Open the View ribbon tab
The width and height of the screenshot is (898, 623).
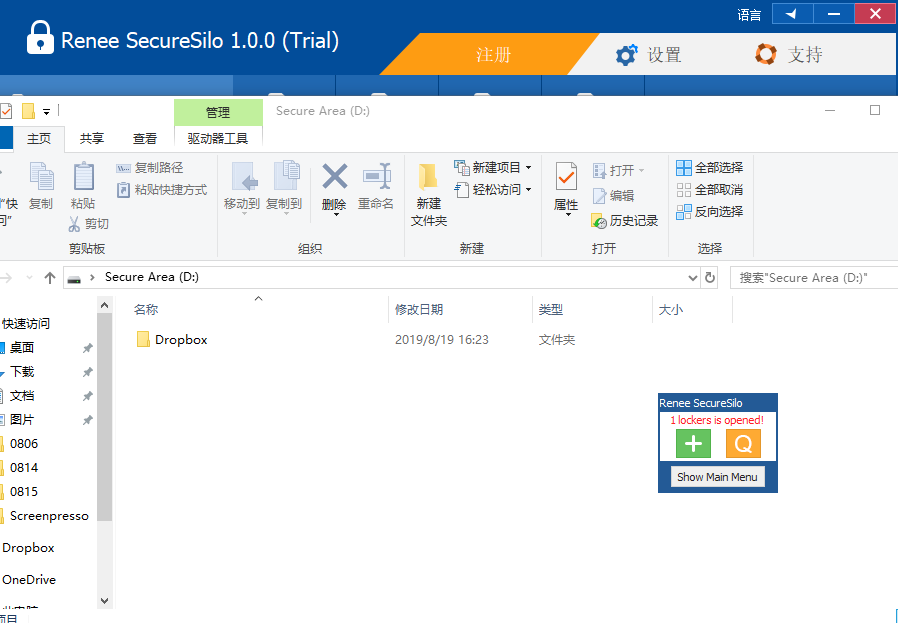pos(145,138)
